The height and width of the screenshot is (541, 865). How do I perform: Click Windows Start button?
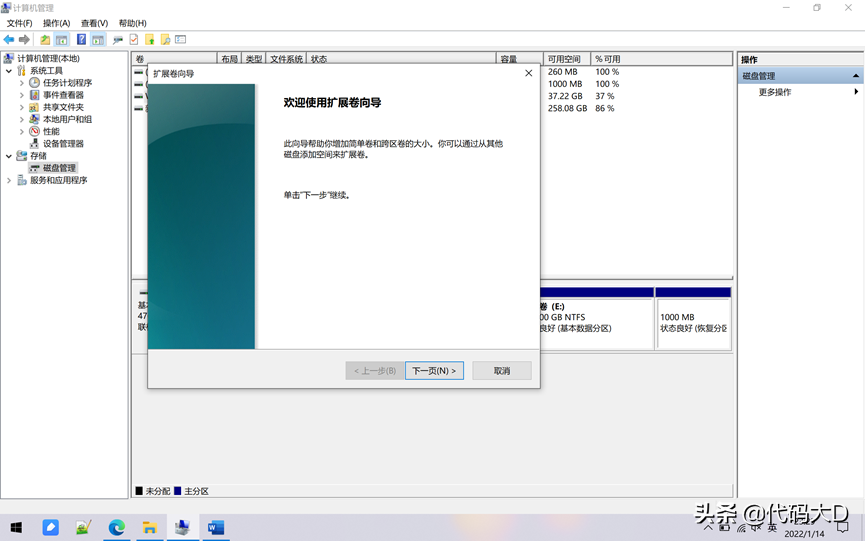[x=16, y=528]
